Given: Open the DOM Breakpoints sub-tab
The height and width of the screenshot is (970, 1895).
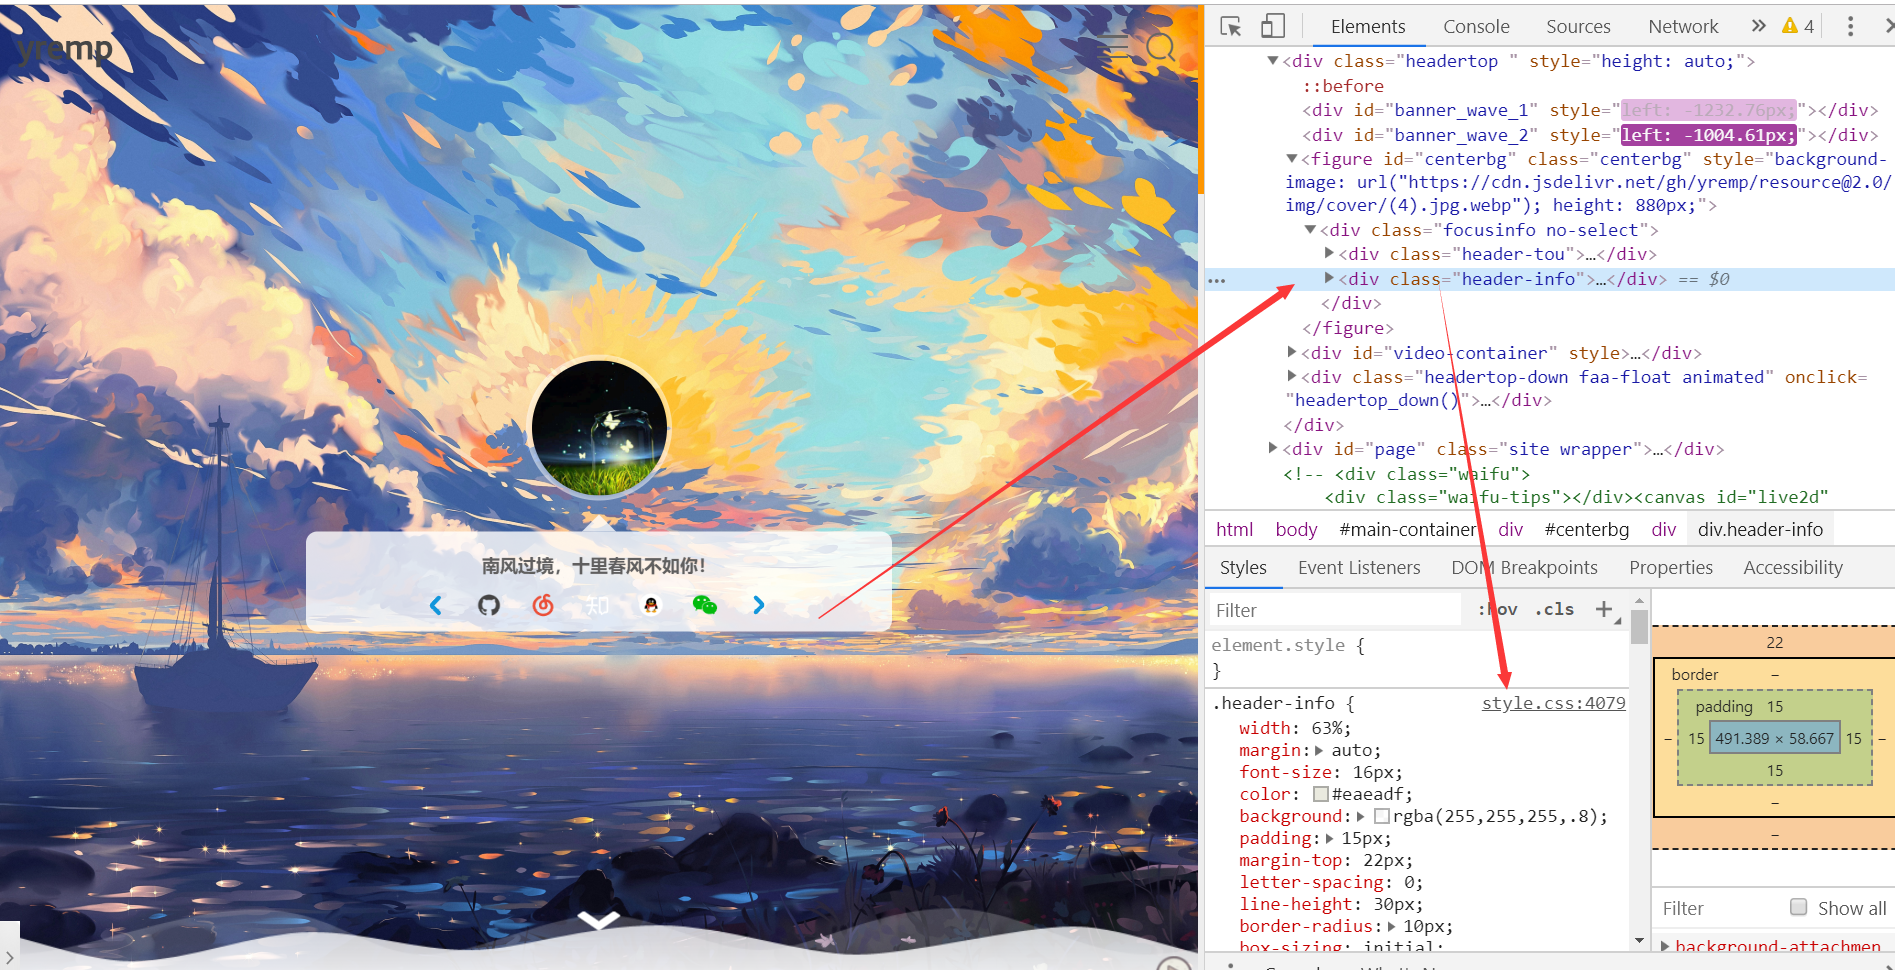Looking at the screenshot, I should tap(1524, 568).
